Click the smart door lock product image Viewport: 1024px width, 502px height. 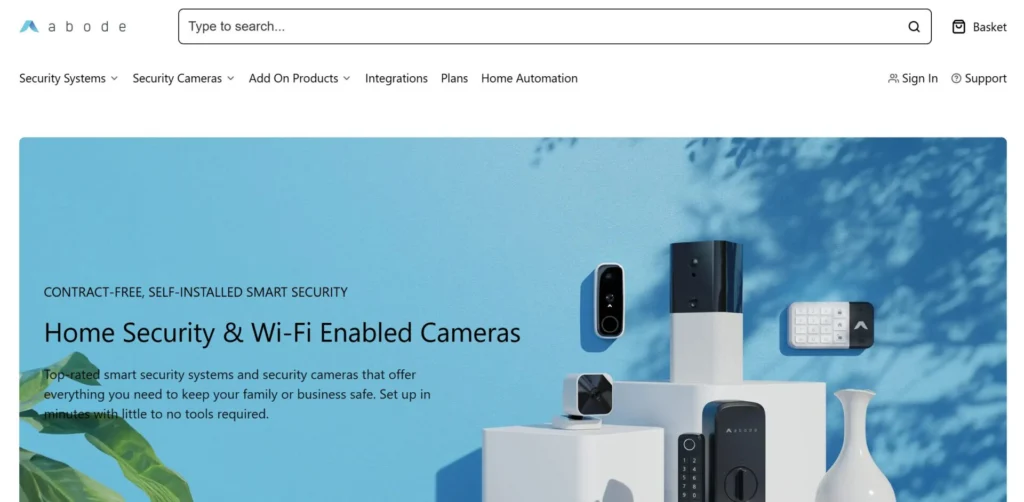pos(722,452)
